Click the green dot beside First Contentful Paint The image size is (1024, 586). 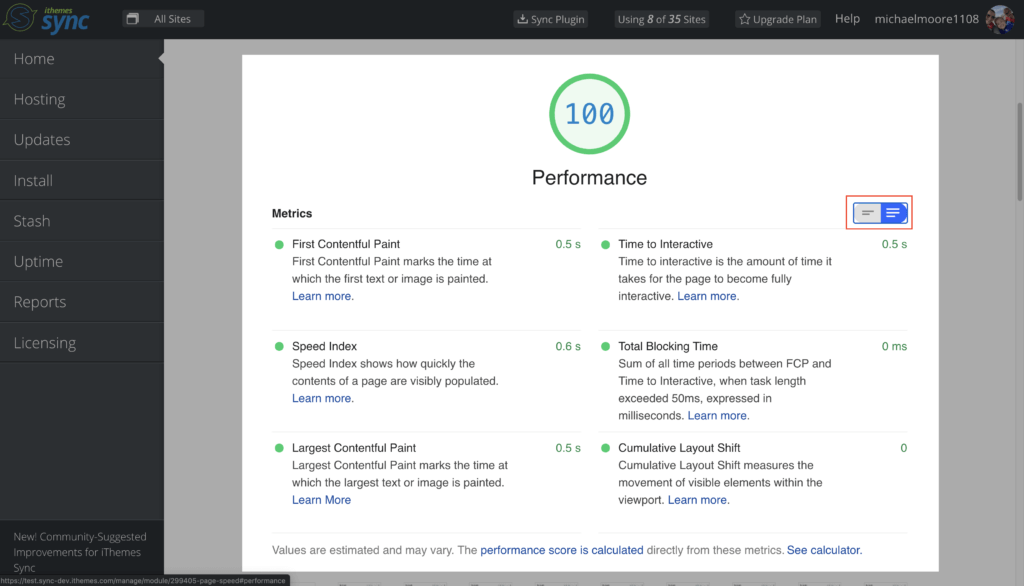point(279,244)
